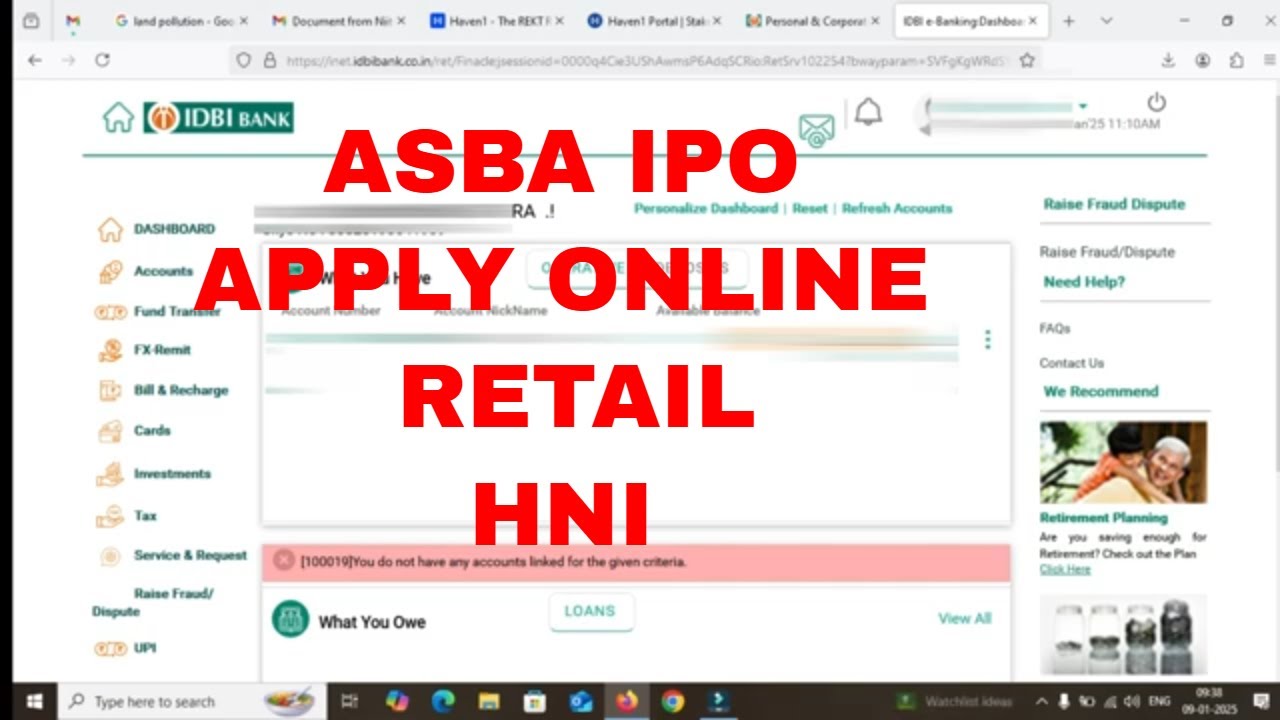This screenshot has width=1280, height=720.
Task: Click the Reset link
Action: 810,208
